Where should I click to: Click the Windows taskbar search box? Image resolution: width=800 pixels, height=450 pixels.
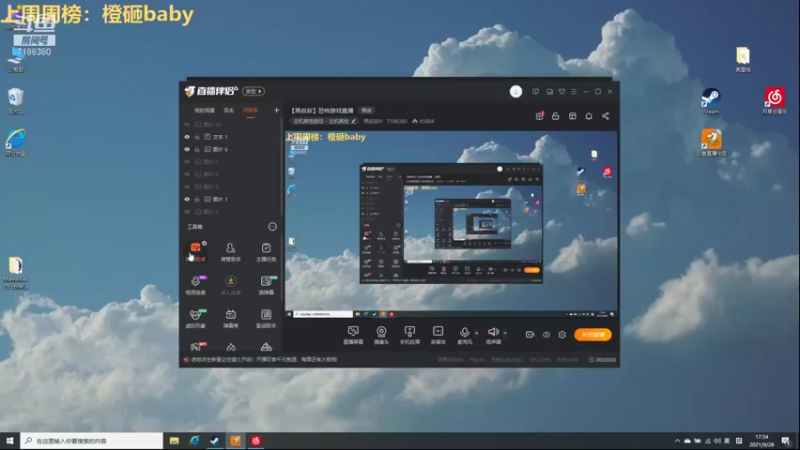92,441
